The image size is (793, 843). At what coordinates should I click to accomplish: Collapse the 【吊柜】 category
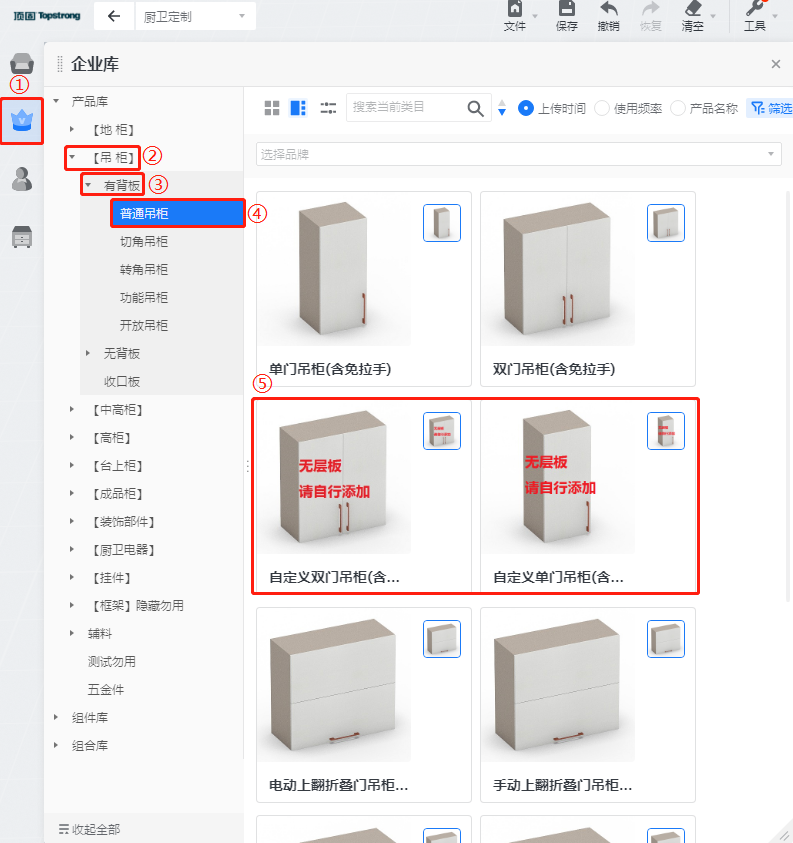72,157
